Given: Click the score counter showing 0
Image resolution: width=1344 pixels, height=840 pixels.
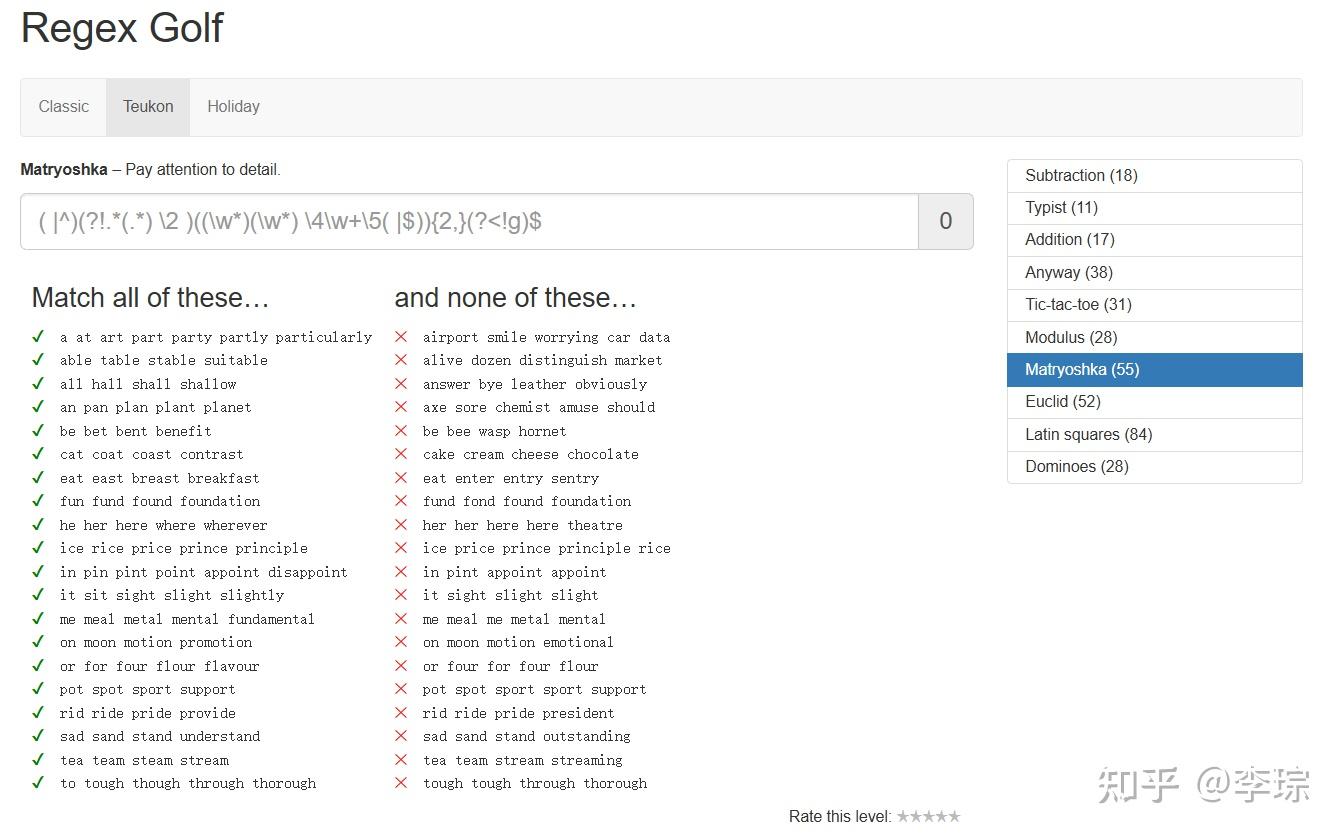Looking at the screenshot, I should (x=945, y=221).
